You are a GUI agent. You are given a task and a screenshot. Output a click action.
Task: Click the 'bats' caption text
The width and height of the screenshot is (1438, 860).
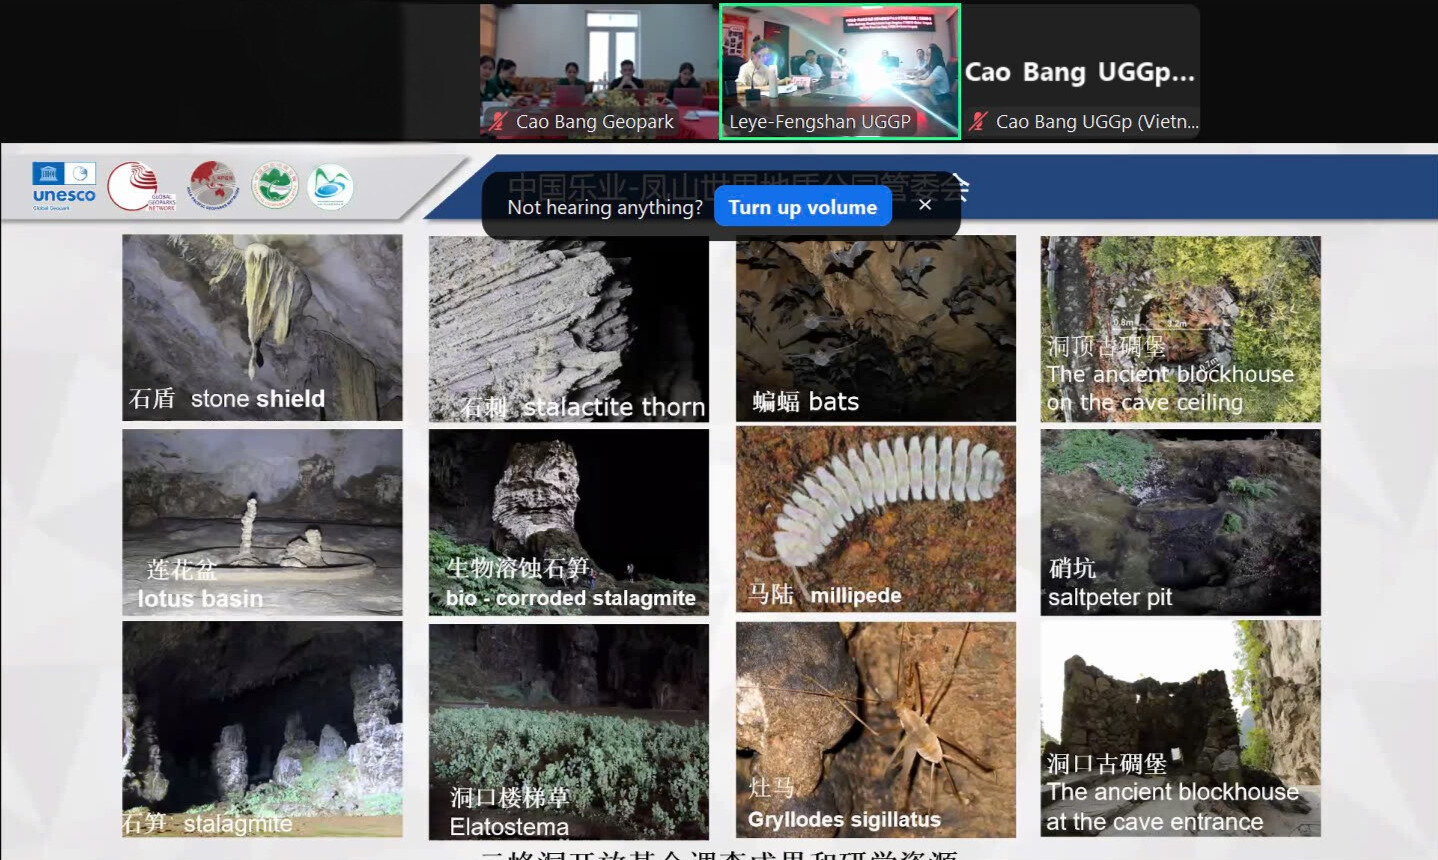(834, 402)
